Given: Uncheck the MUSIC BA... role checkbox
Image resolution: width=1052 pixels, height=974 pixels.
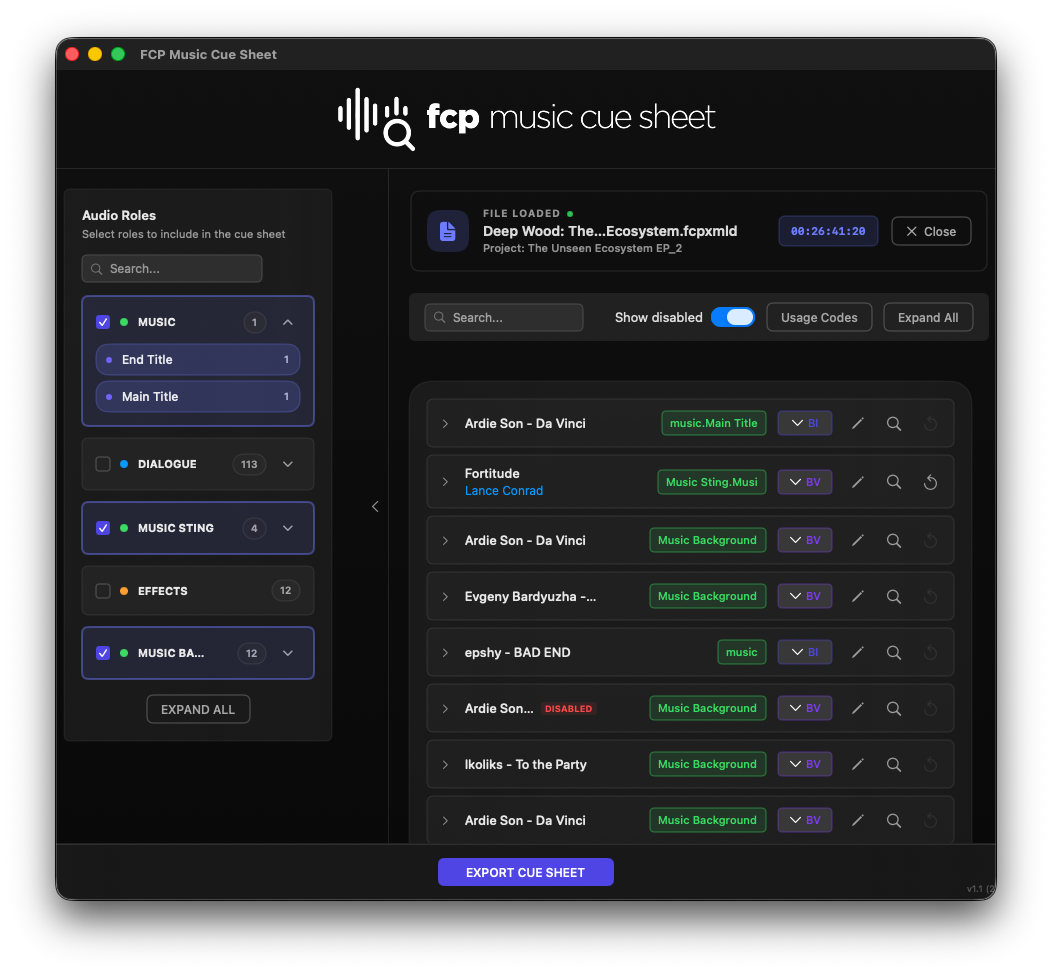Looking at the screenshot, I should tap(103, 653).
